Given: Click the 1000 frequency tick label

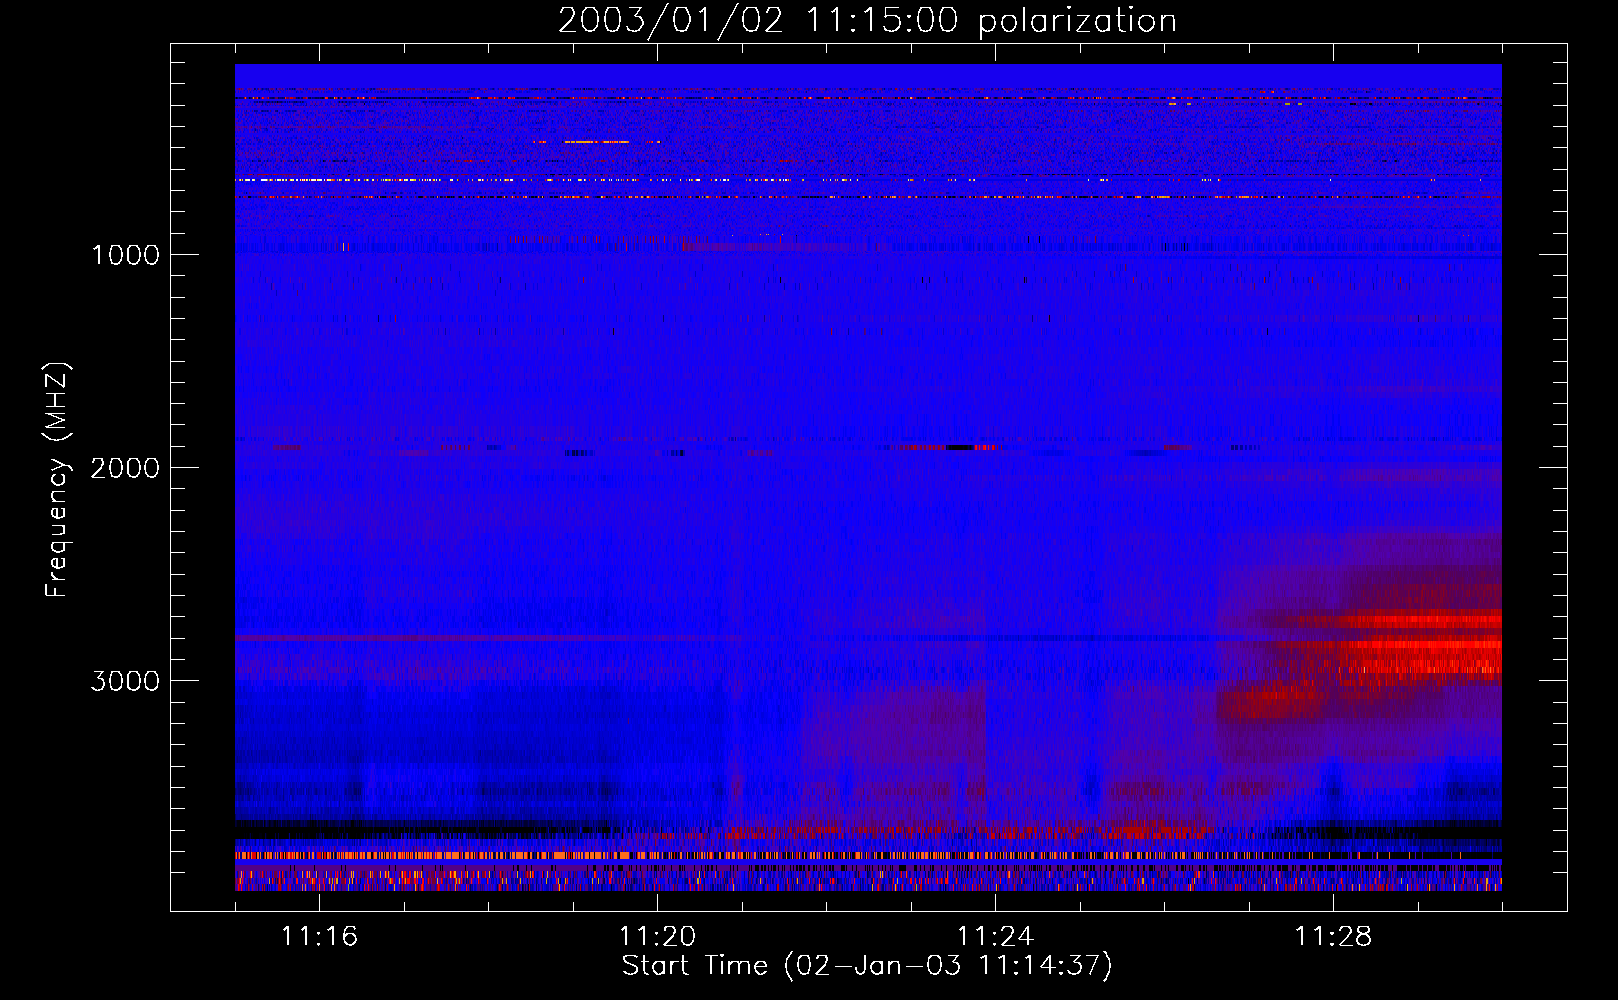Looking at the screenshot, I should [125, 255].
